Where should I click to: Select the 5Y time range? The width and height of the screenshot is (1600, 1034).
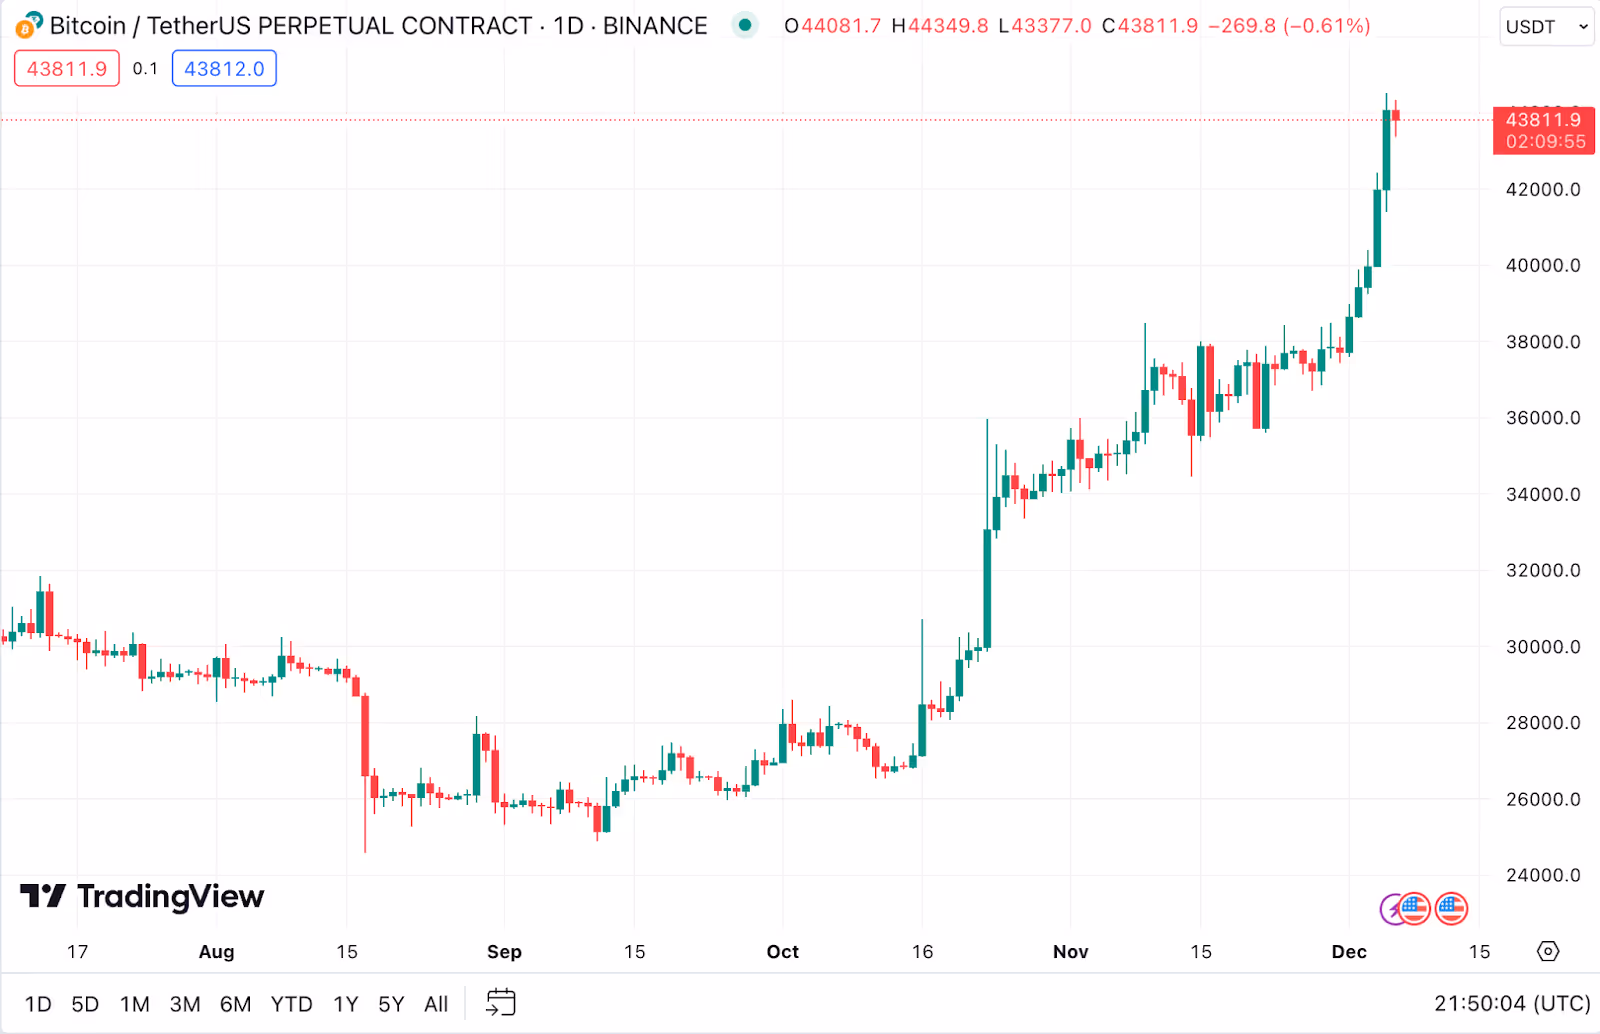[x=390, y=1003]
